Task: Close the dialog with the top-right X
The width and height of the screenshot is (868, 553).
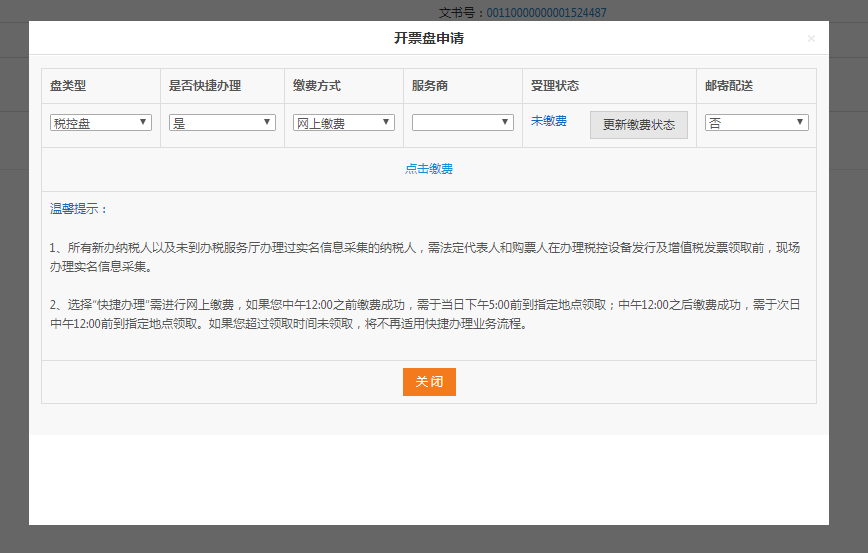Action: tap(811, 39)
